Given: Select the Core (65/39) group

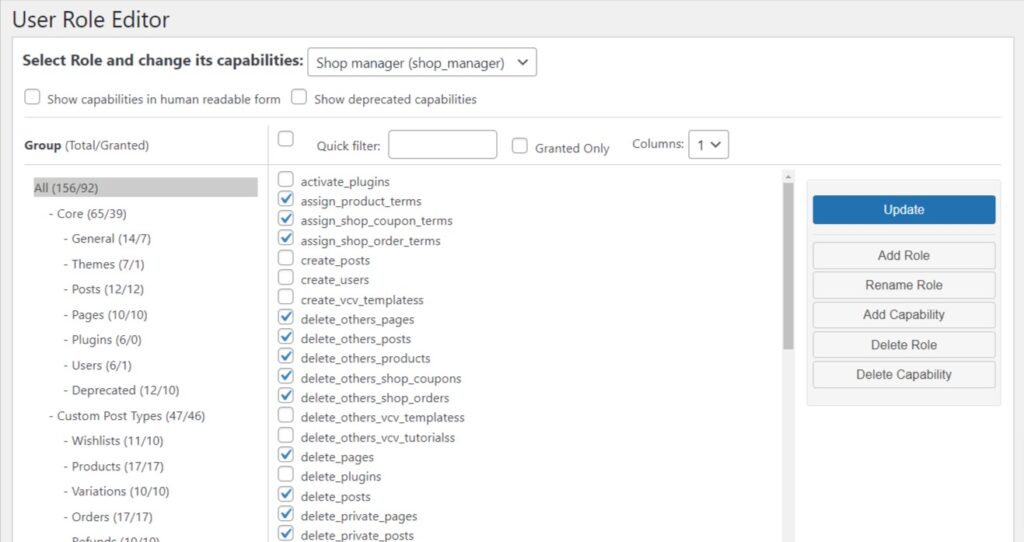Looking at the screenshot, I should coord(91,214).
